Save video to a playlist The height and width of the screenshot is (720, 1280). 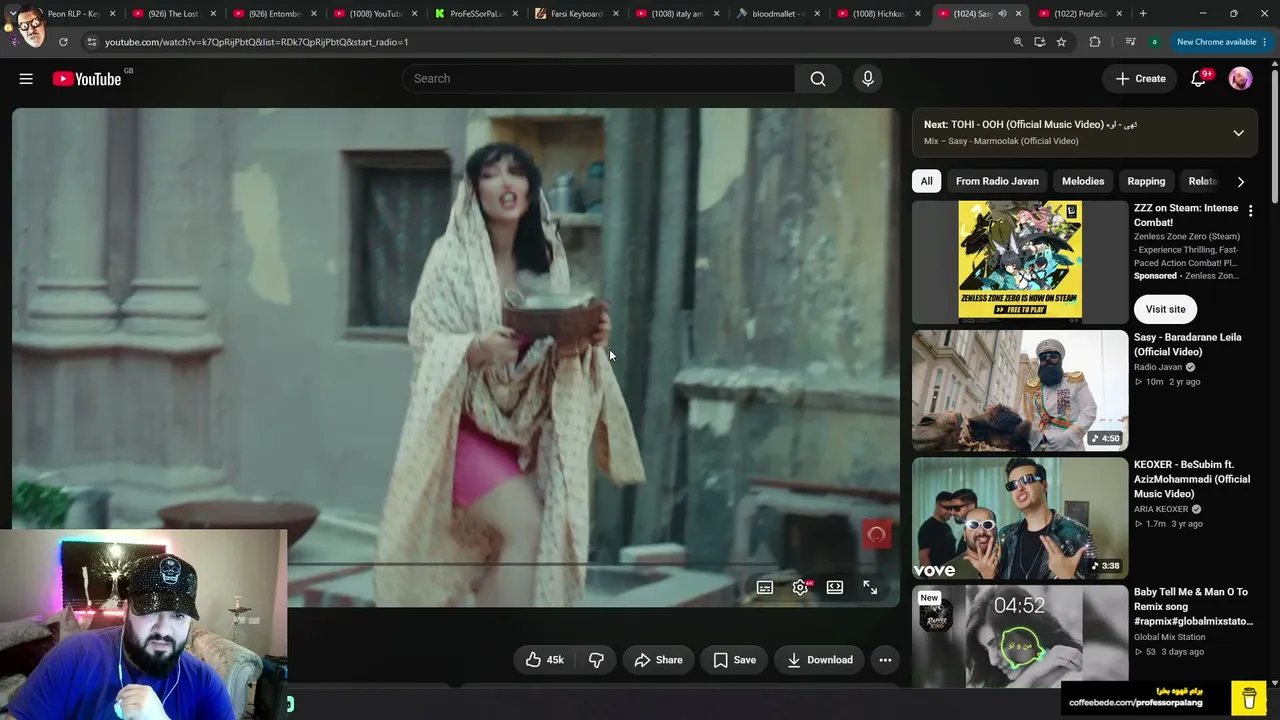pos(734,660)
